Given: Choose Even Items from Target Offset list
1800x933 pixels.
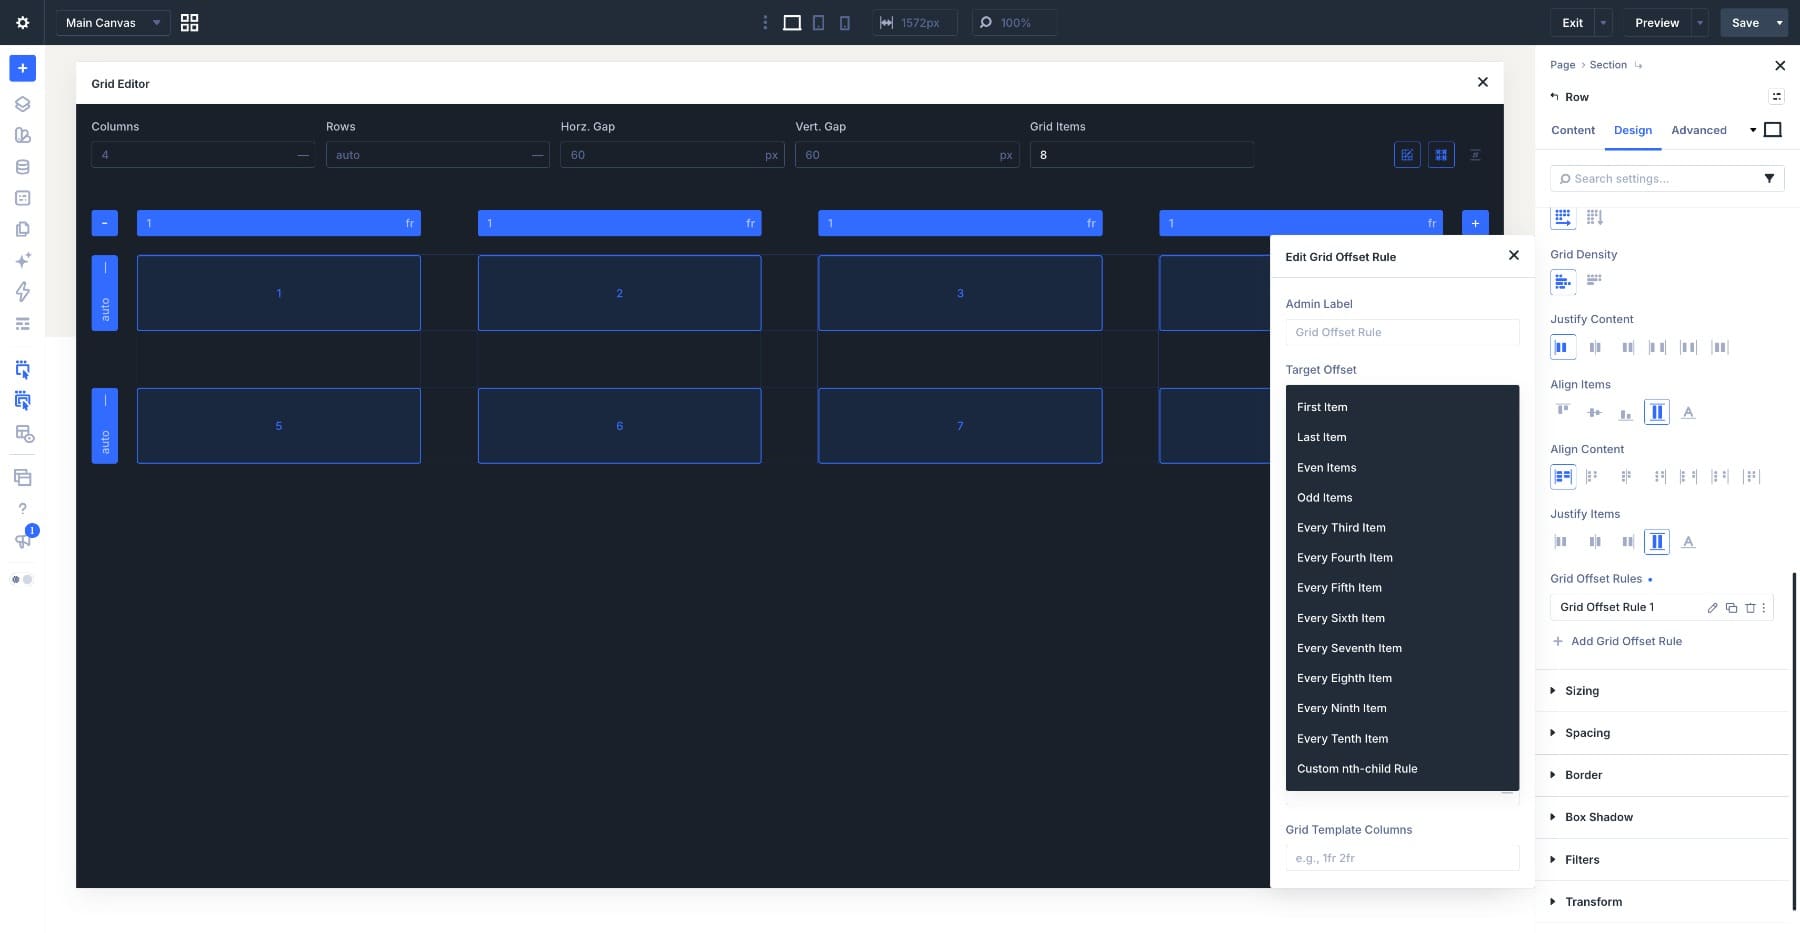Looking at the screenshot, I should pos(1326,468).
